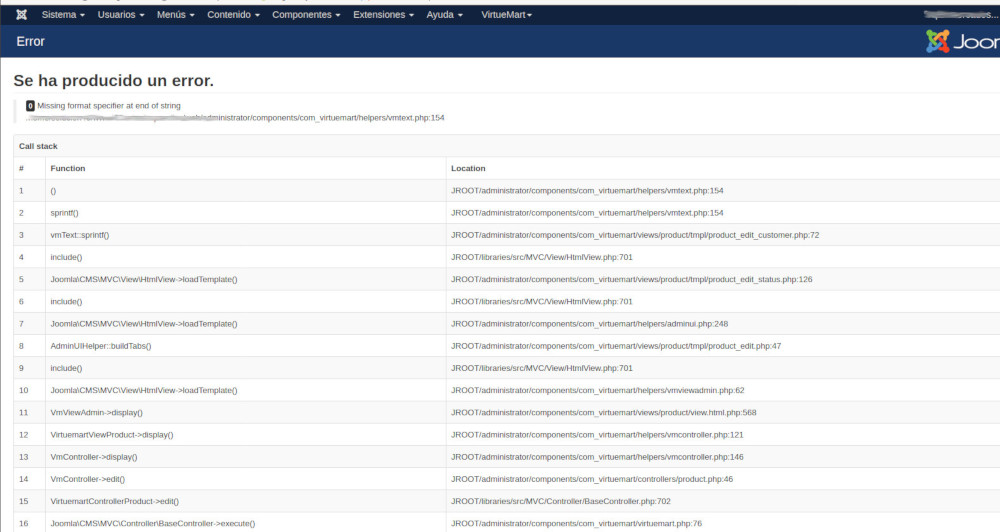
Task: Click the 'Se ha producido un error.' heading
Action: [x=114, y=80]
